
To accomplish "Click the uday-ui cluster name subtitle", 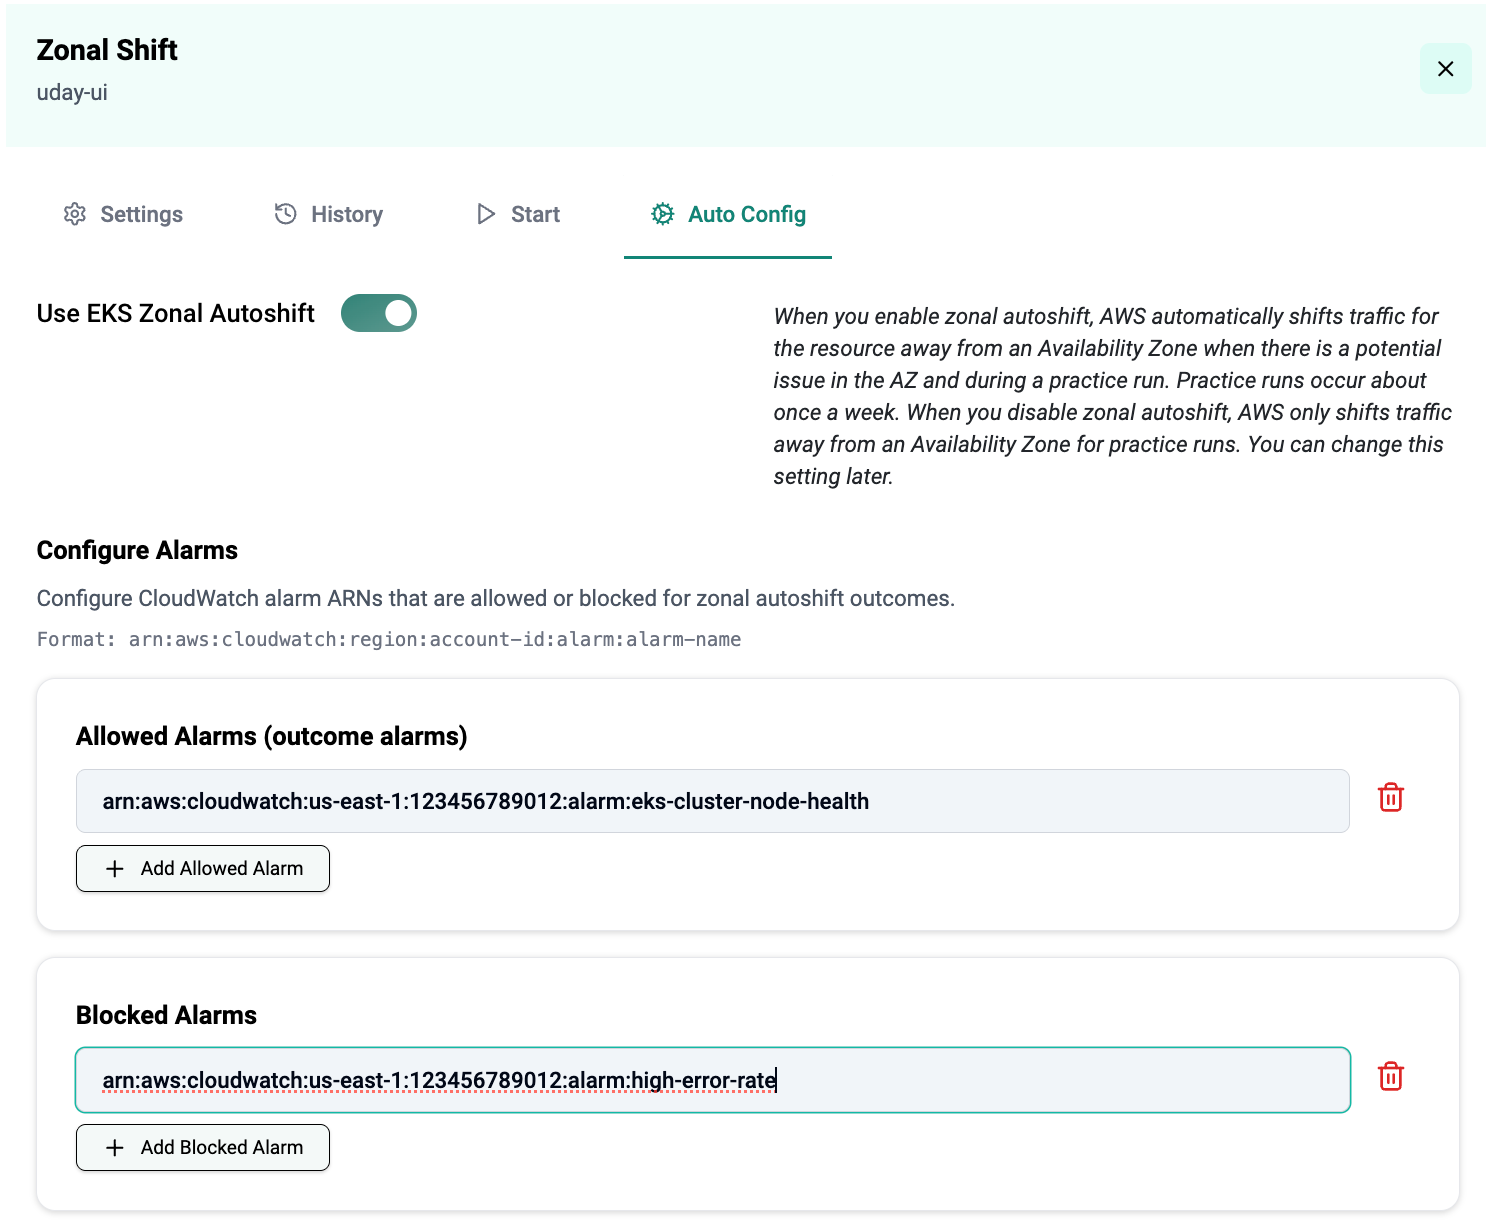I will pos(72,93).
